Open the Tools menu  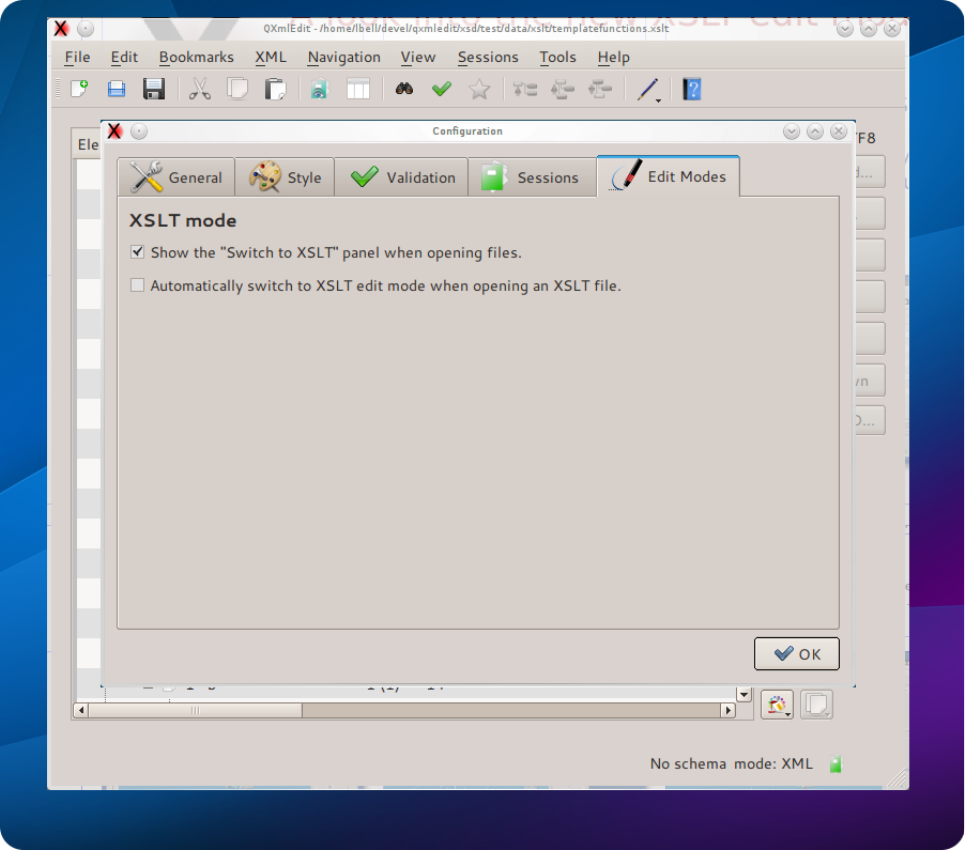coord(558,57)
